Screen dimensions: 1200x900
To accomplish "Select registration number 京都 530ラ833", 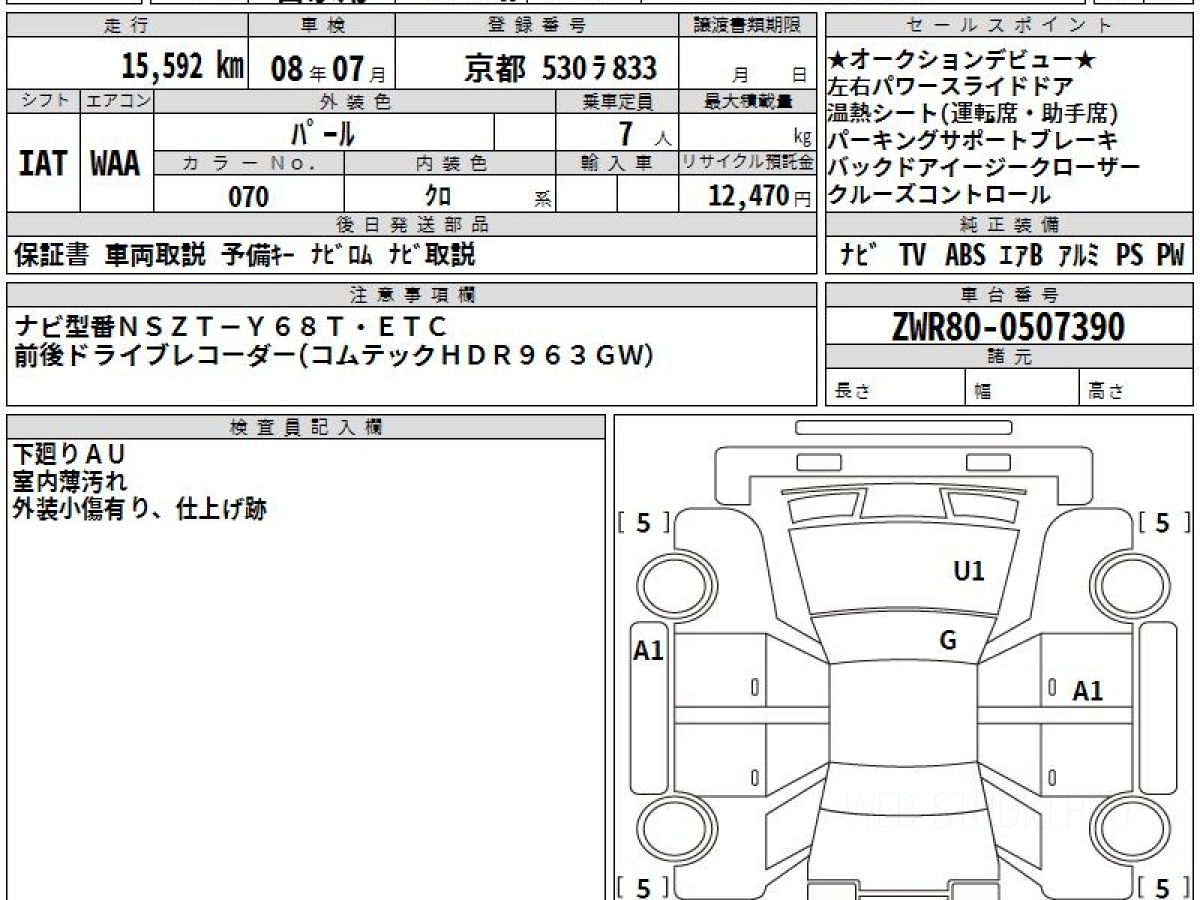I will (x=560, y=67).
